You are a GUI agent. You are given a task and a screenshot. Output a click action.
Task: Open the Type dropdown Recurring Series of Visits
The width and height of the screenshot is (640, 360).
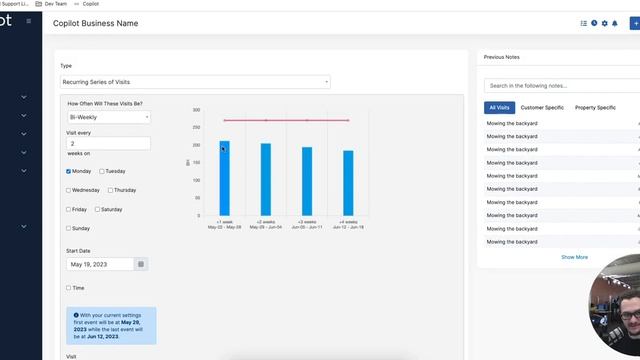[195, 82]
